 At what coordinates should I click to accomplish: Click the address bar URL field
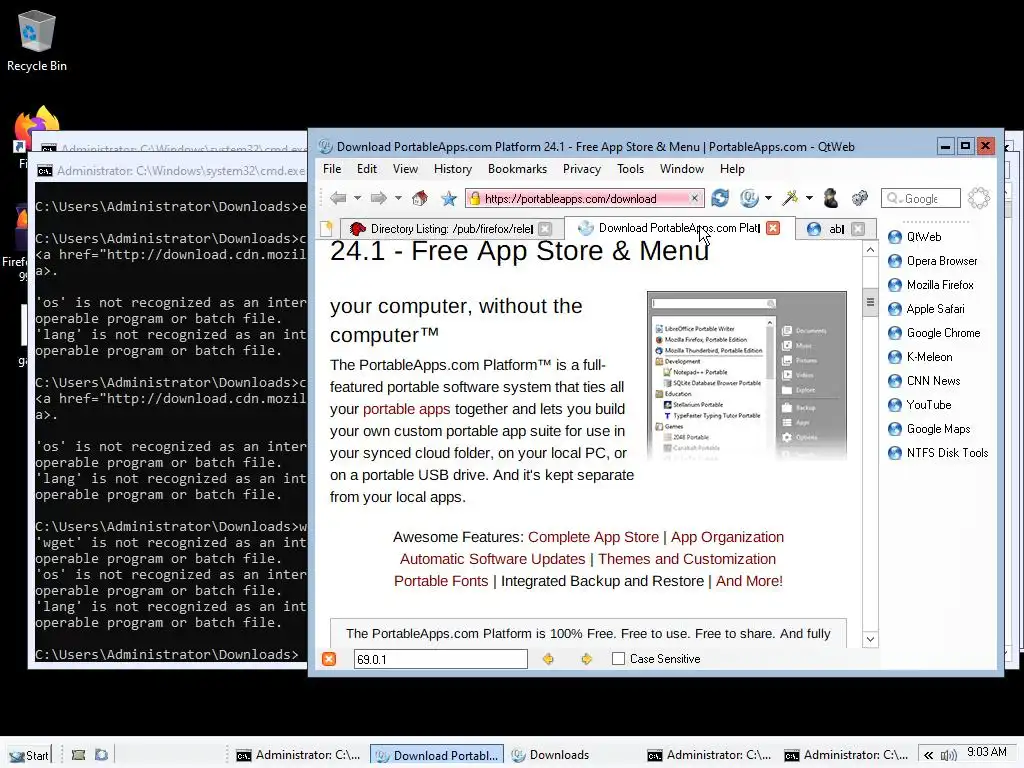[x=584, y=198]
